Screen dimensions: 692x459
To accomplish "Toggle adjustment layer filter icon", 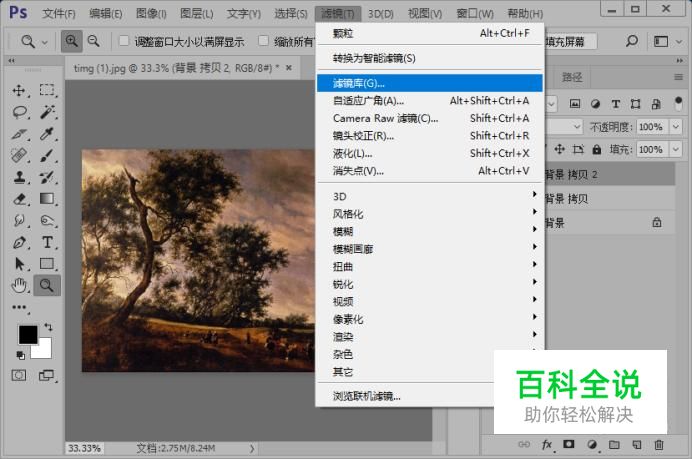I will 595,104.
